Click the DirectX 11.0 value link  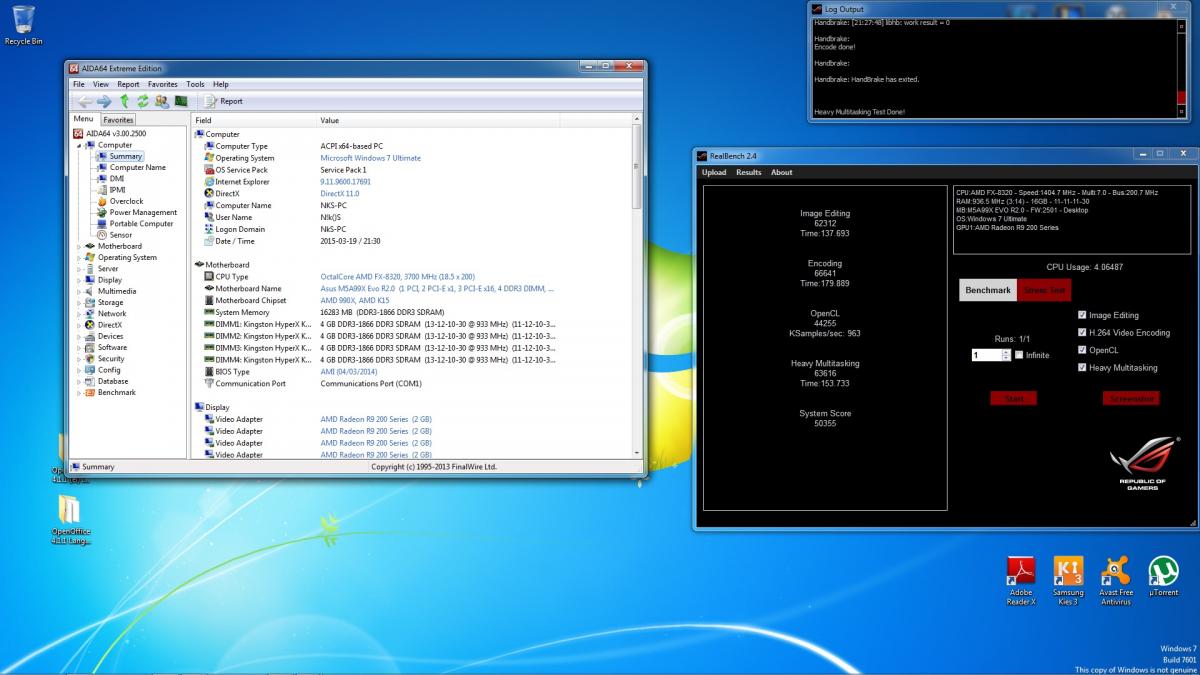click(338, 194)
